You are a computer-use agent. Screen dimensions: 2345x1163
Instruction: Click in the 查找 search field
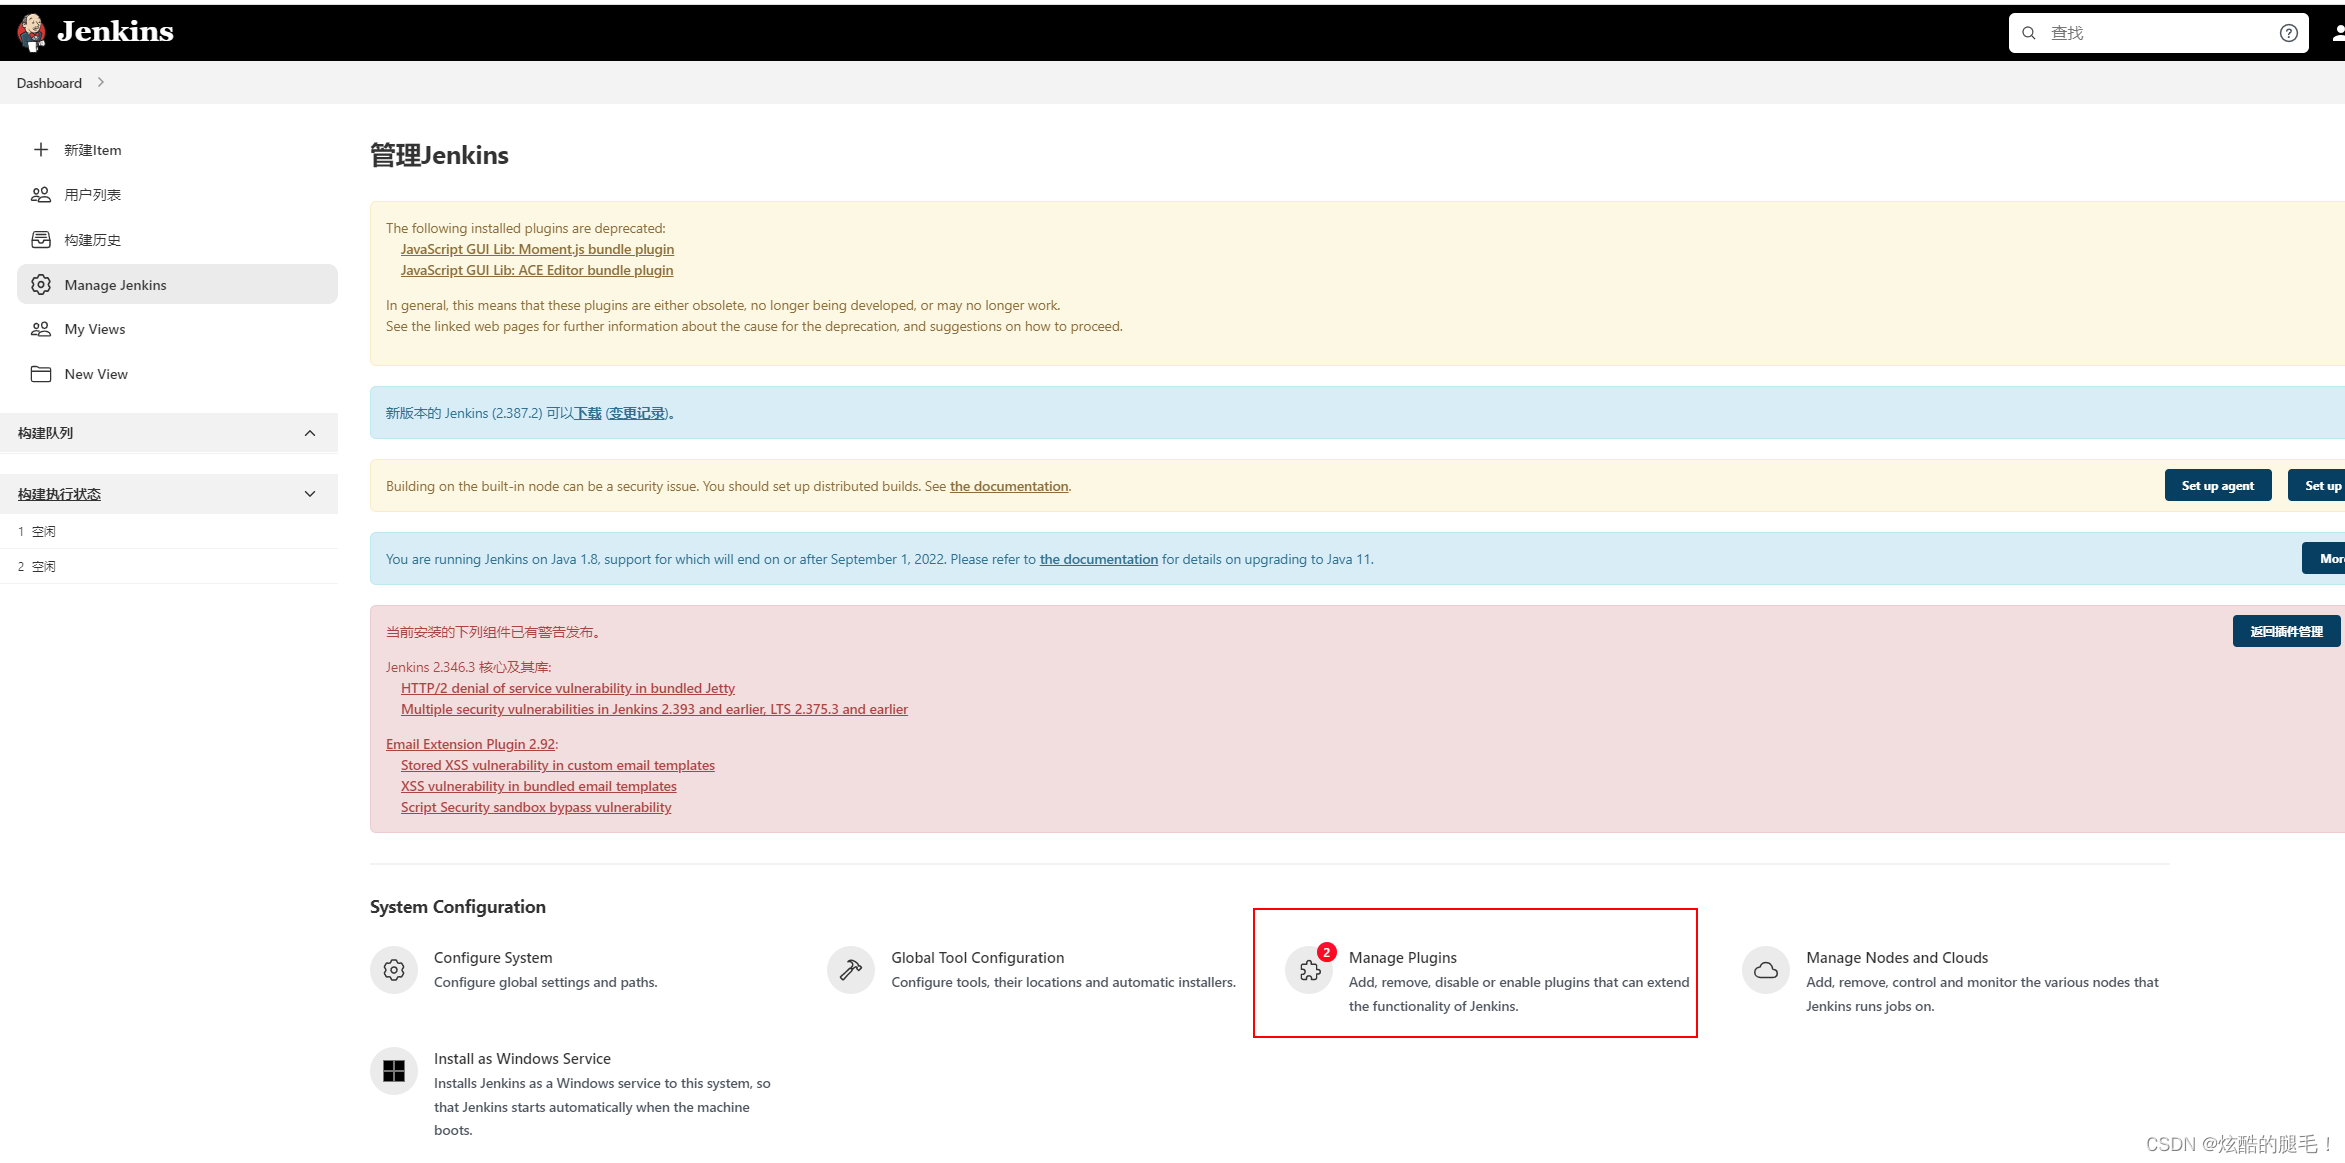(2158, 33)
